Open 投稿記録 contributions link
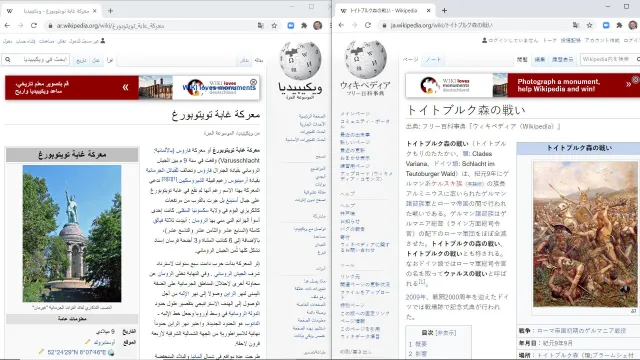This screenshot has height=360, width=640. (x=570, y=40)
